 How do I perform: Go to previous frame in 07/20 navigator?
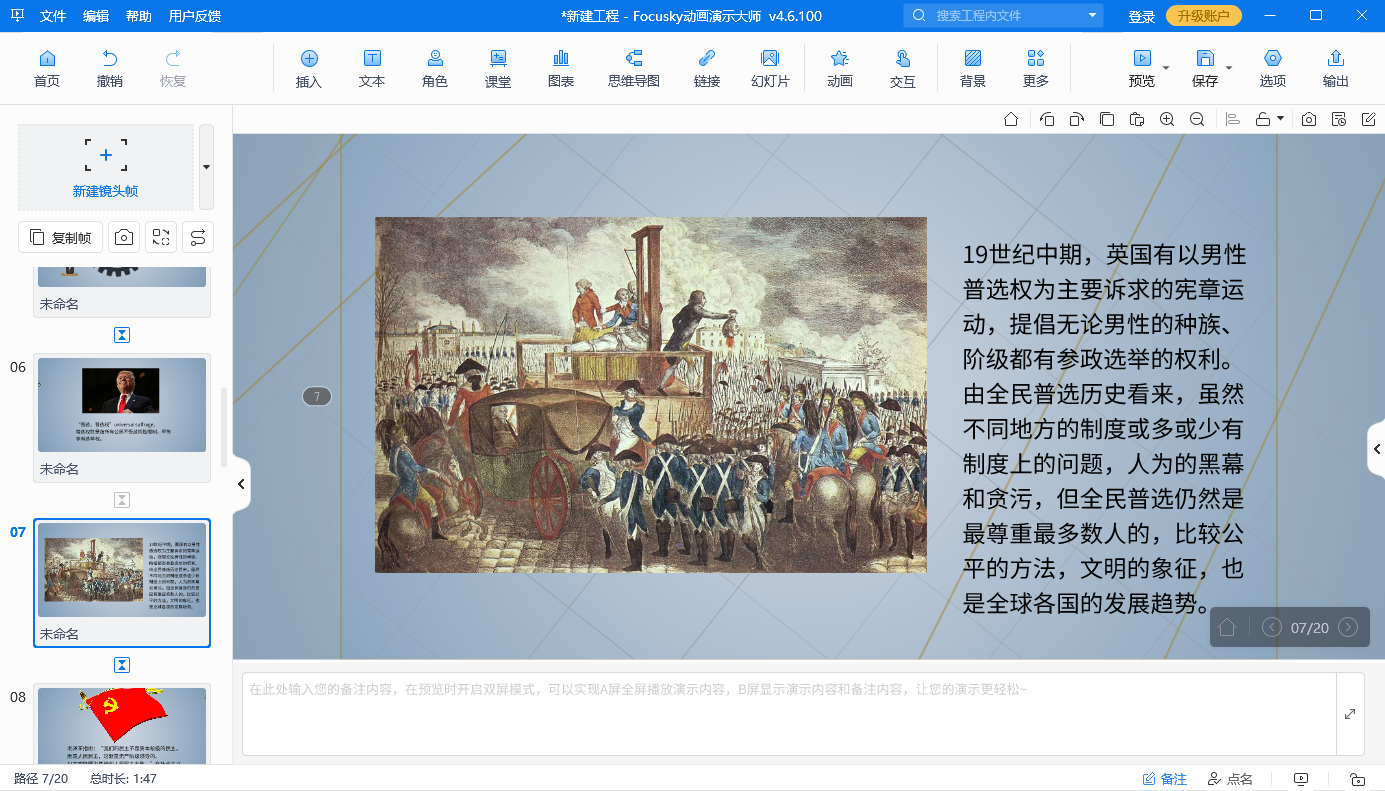click(1272, 628)
